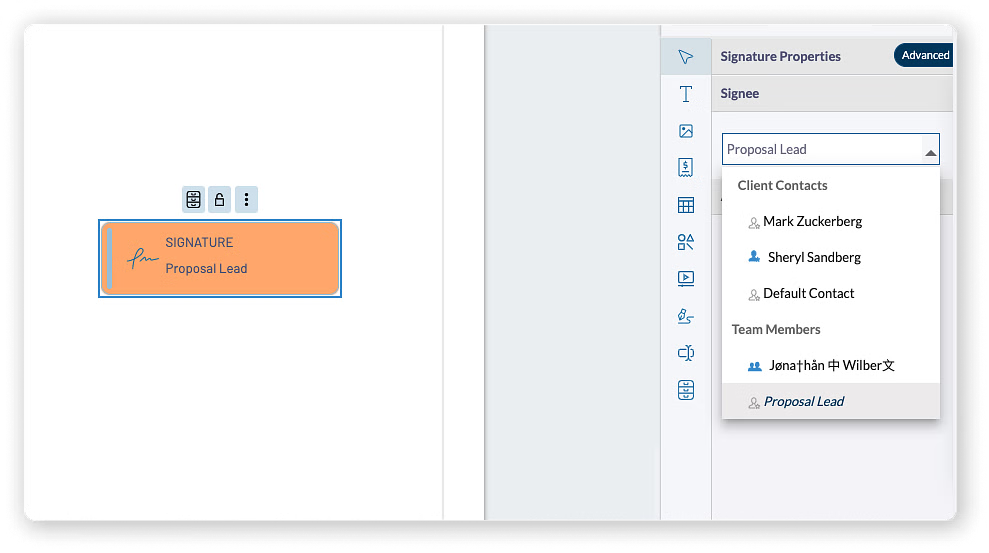Click SIGNATURE text in the orange block
The width and height of the screenshot is (989, 553).
pos(199,243)
